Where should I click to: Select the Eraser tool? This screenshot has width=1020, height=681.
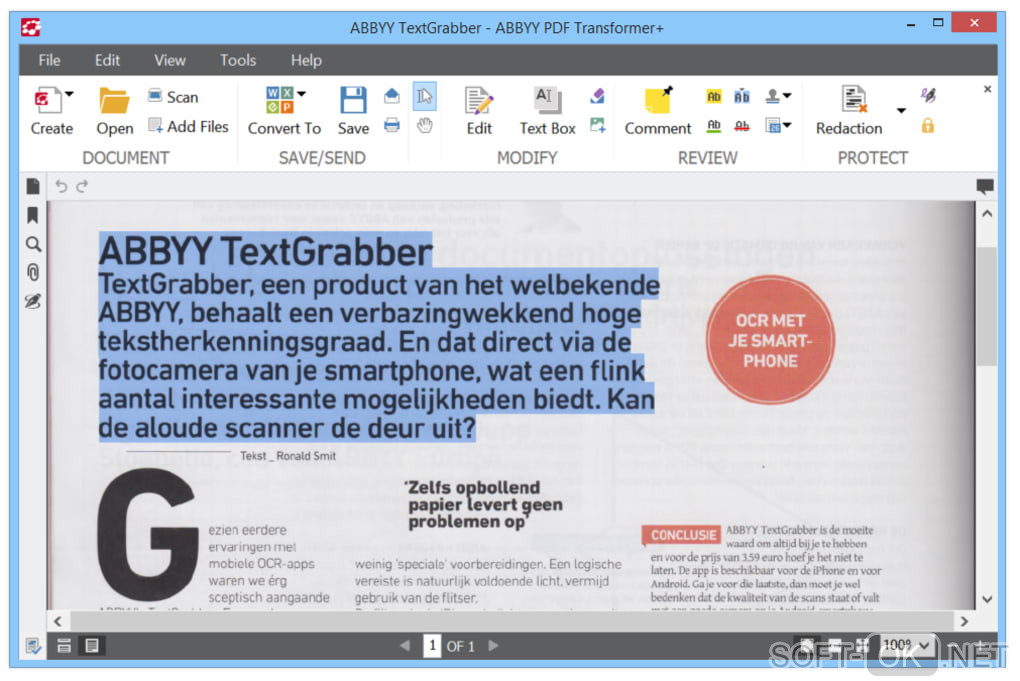[597, 96]
